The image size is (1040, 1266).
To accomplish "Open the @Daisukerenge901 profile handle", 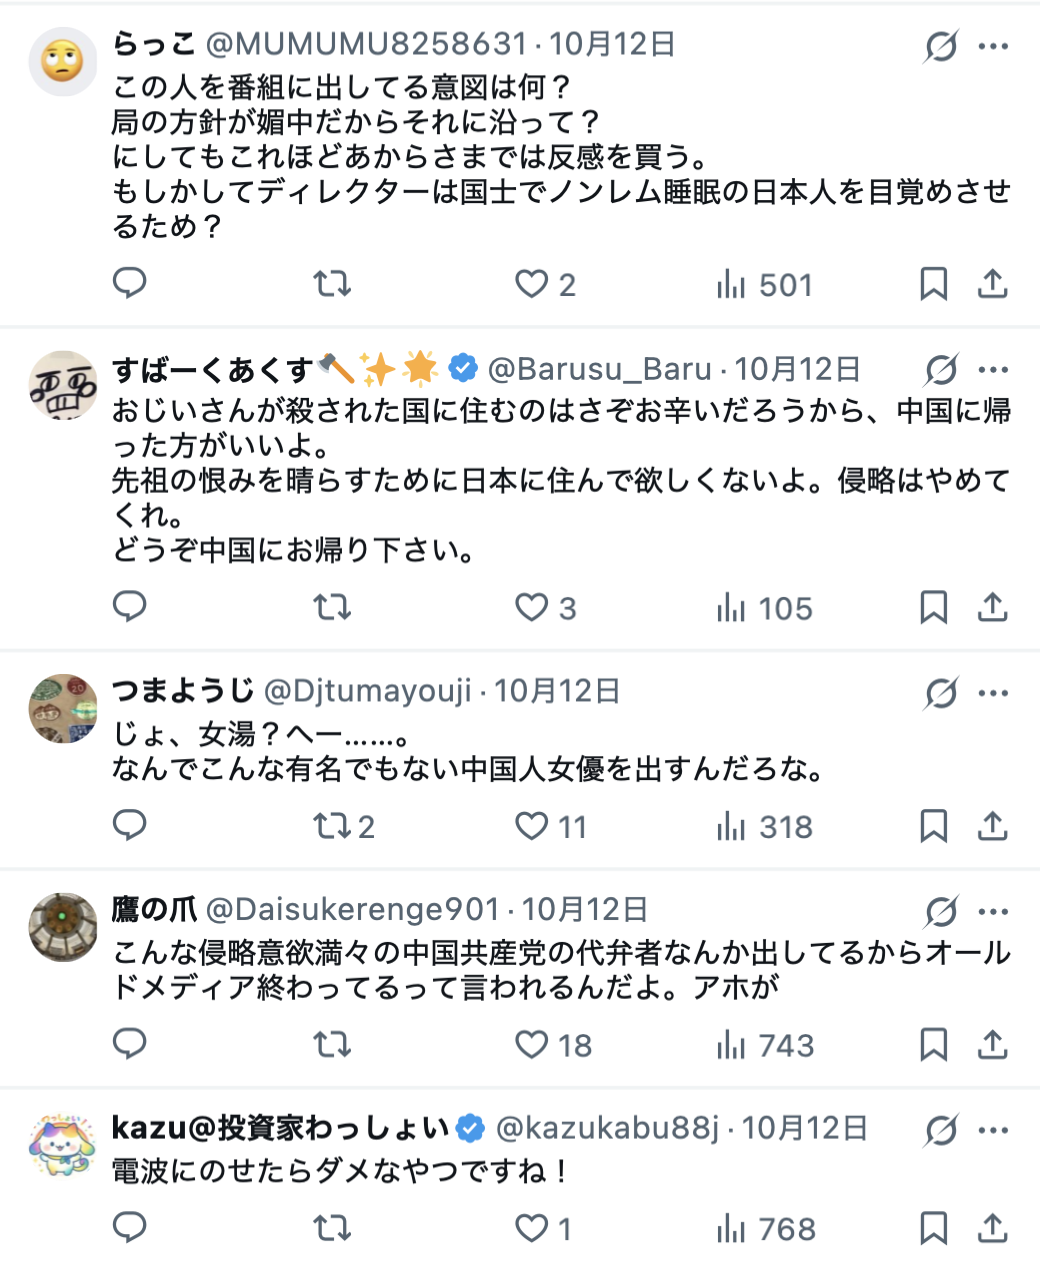I will tap(352, 909).
